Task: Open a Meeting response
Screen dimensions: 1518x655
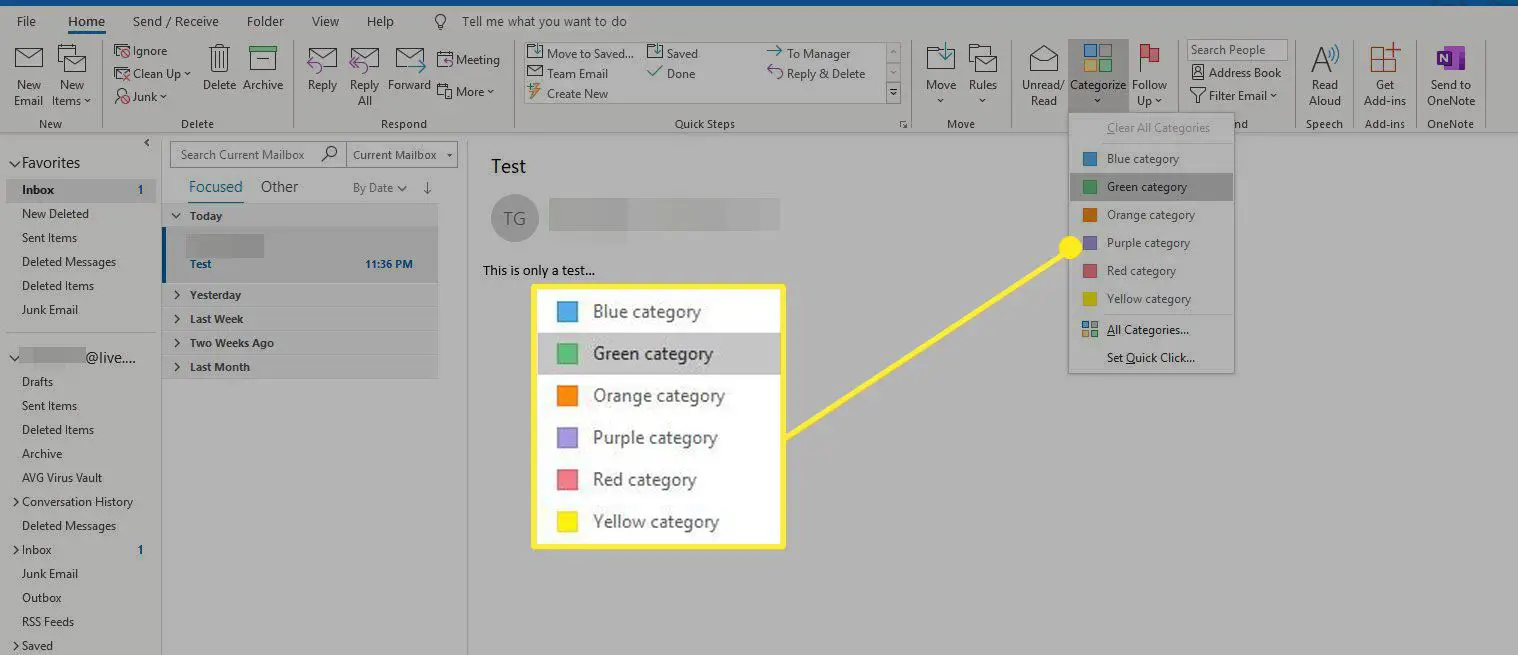Action: coord(469,60)
